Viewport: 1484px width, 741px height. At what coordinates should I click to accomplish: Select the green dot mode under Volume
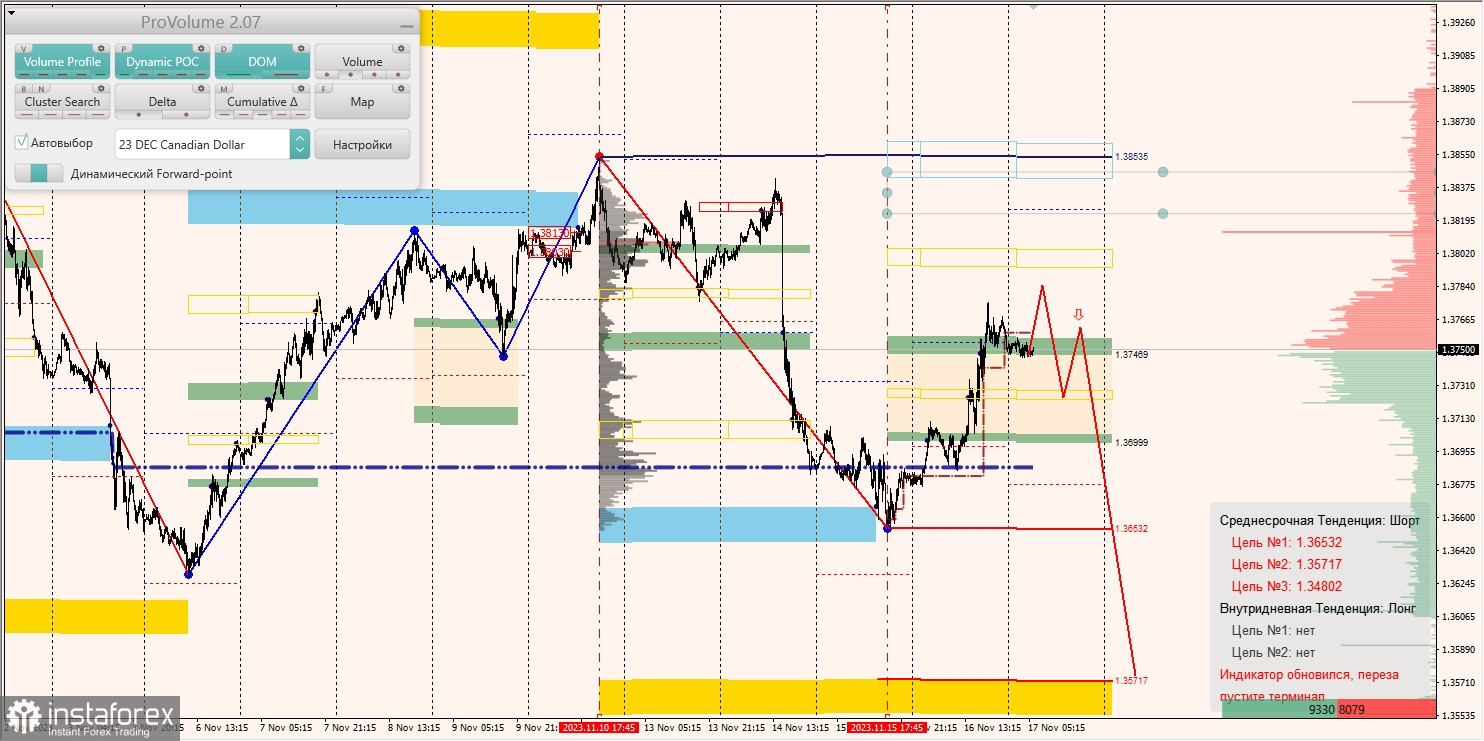click(x=350, y=75)
